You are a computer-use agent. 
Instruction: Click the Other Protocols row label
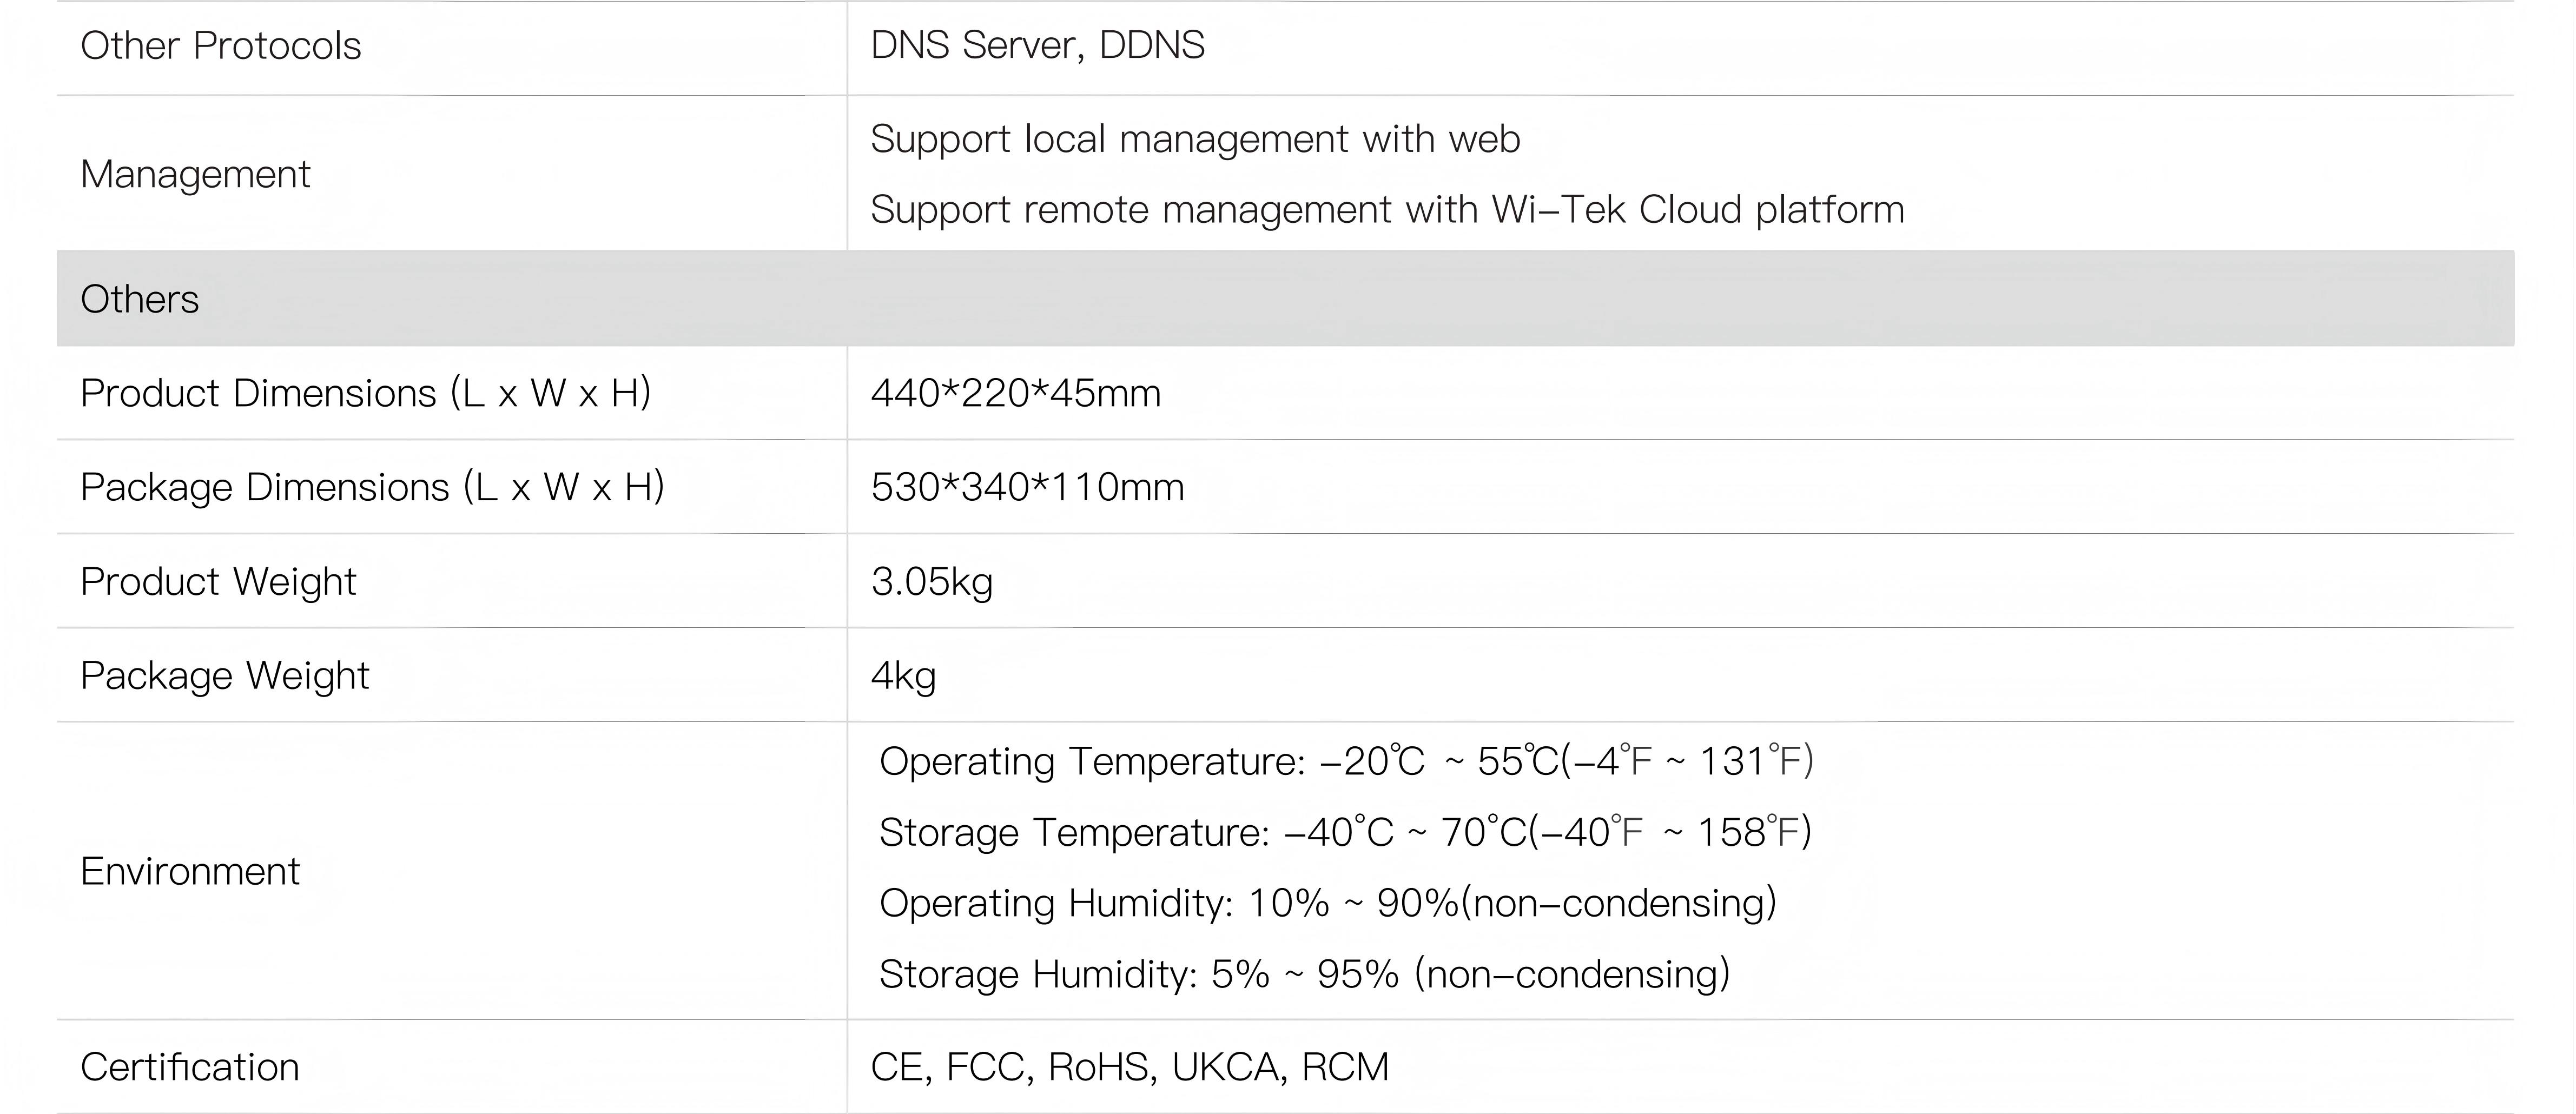tap(220, 46)
